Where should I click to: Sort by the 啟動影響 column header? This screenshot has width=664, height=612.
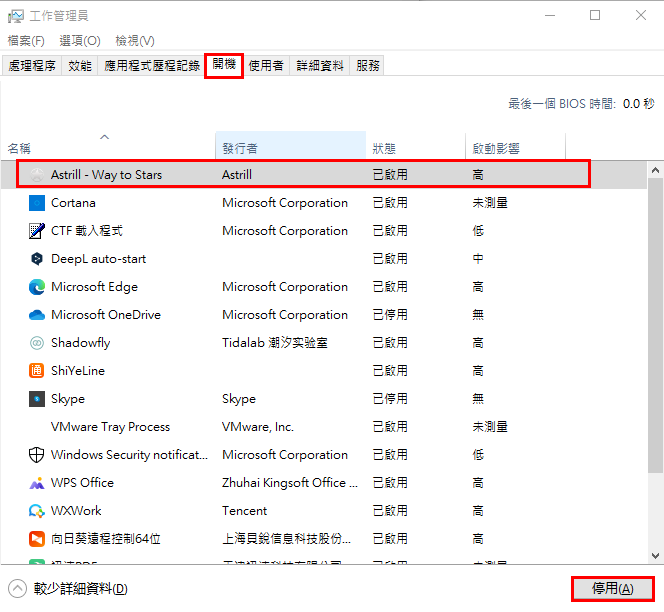point(515,145)
